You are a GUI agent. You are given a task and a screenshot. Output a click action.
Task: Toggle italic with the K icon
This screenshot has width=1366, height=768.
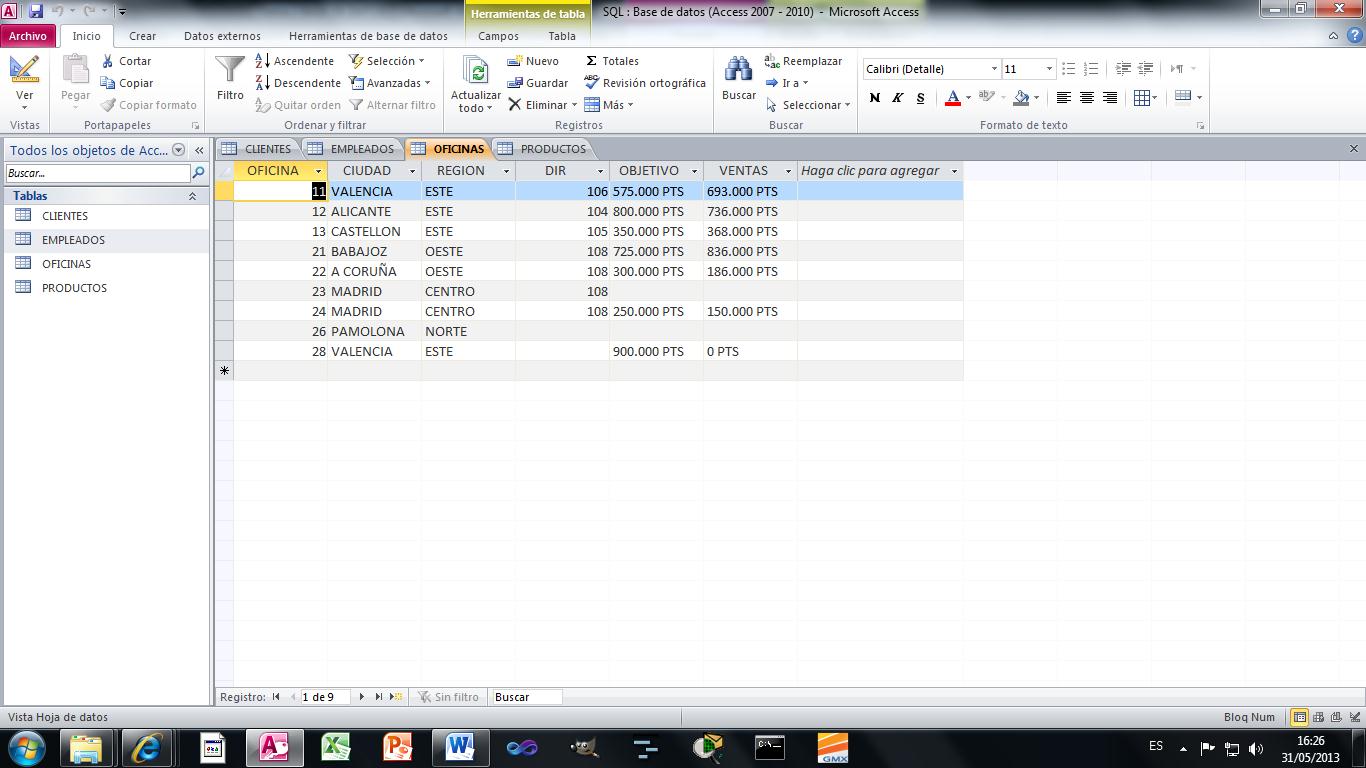897,98
